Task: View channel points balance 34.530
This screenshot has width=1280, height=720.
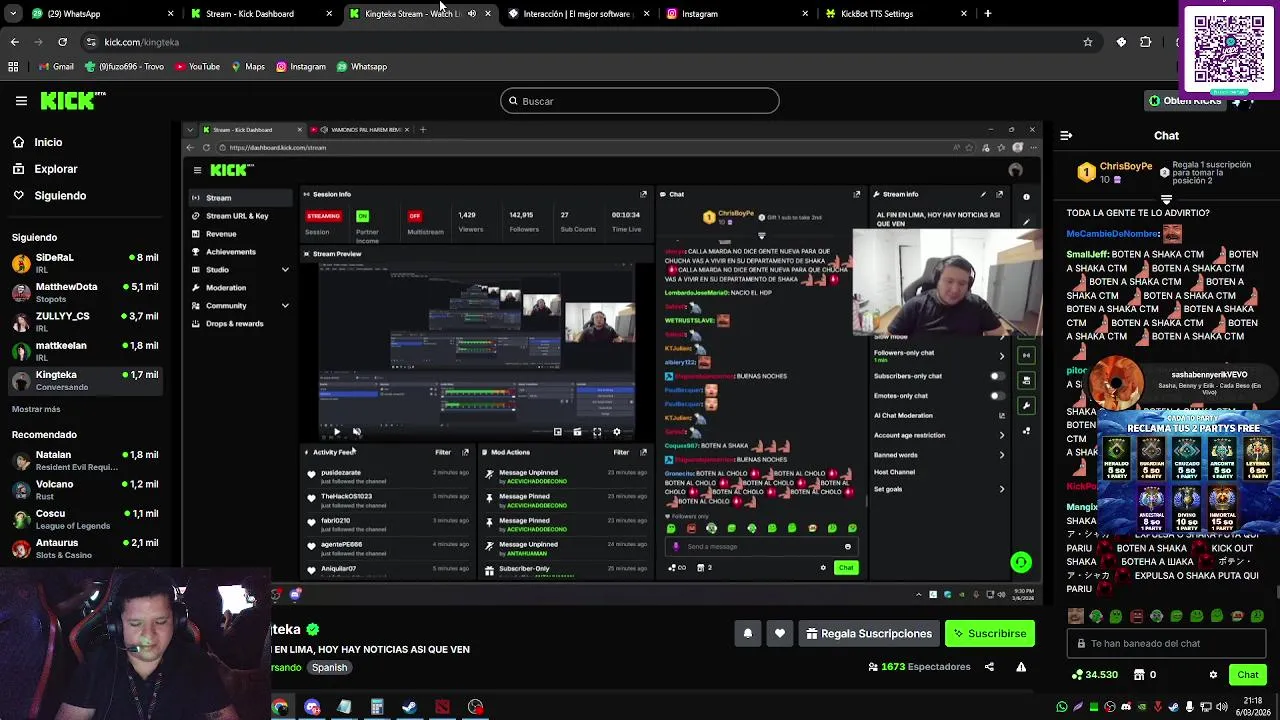Action: tap(1094, 675)
